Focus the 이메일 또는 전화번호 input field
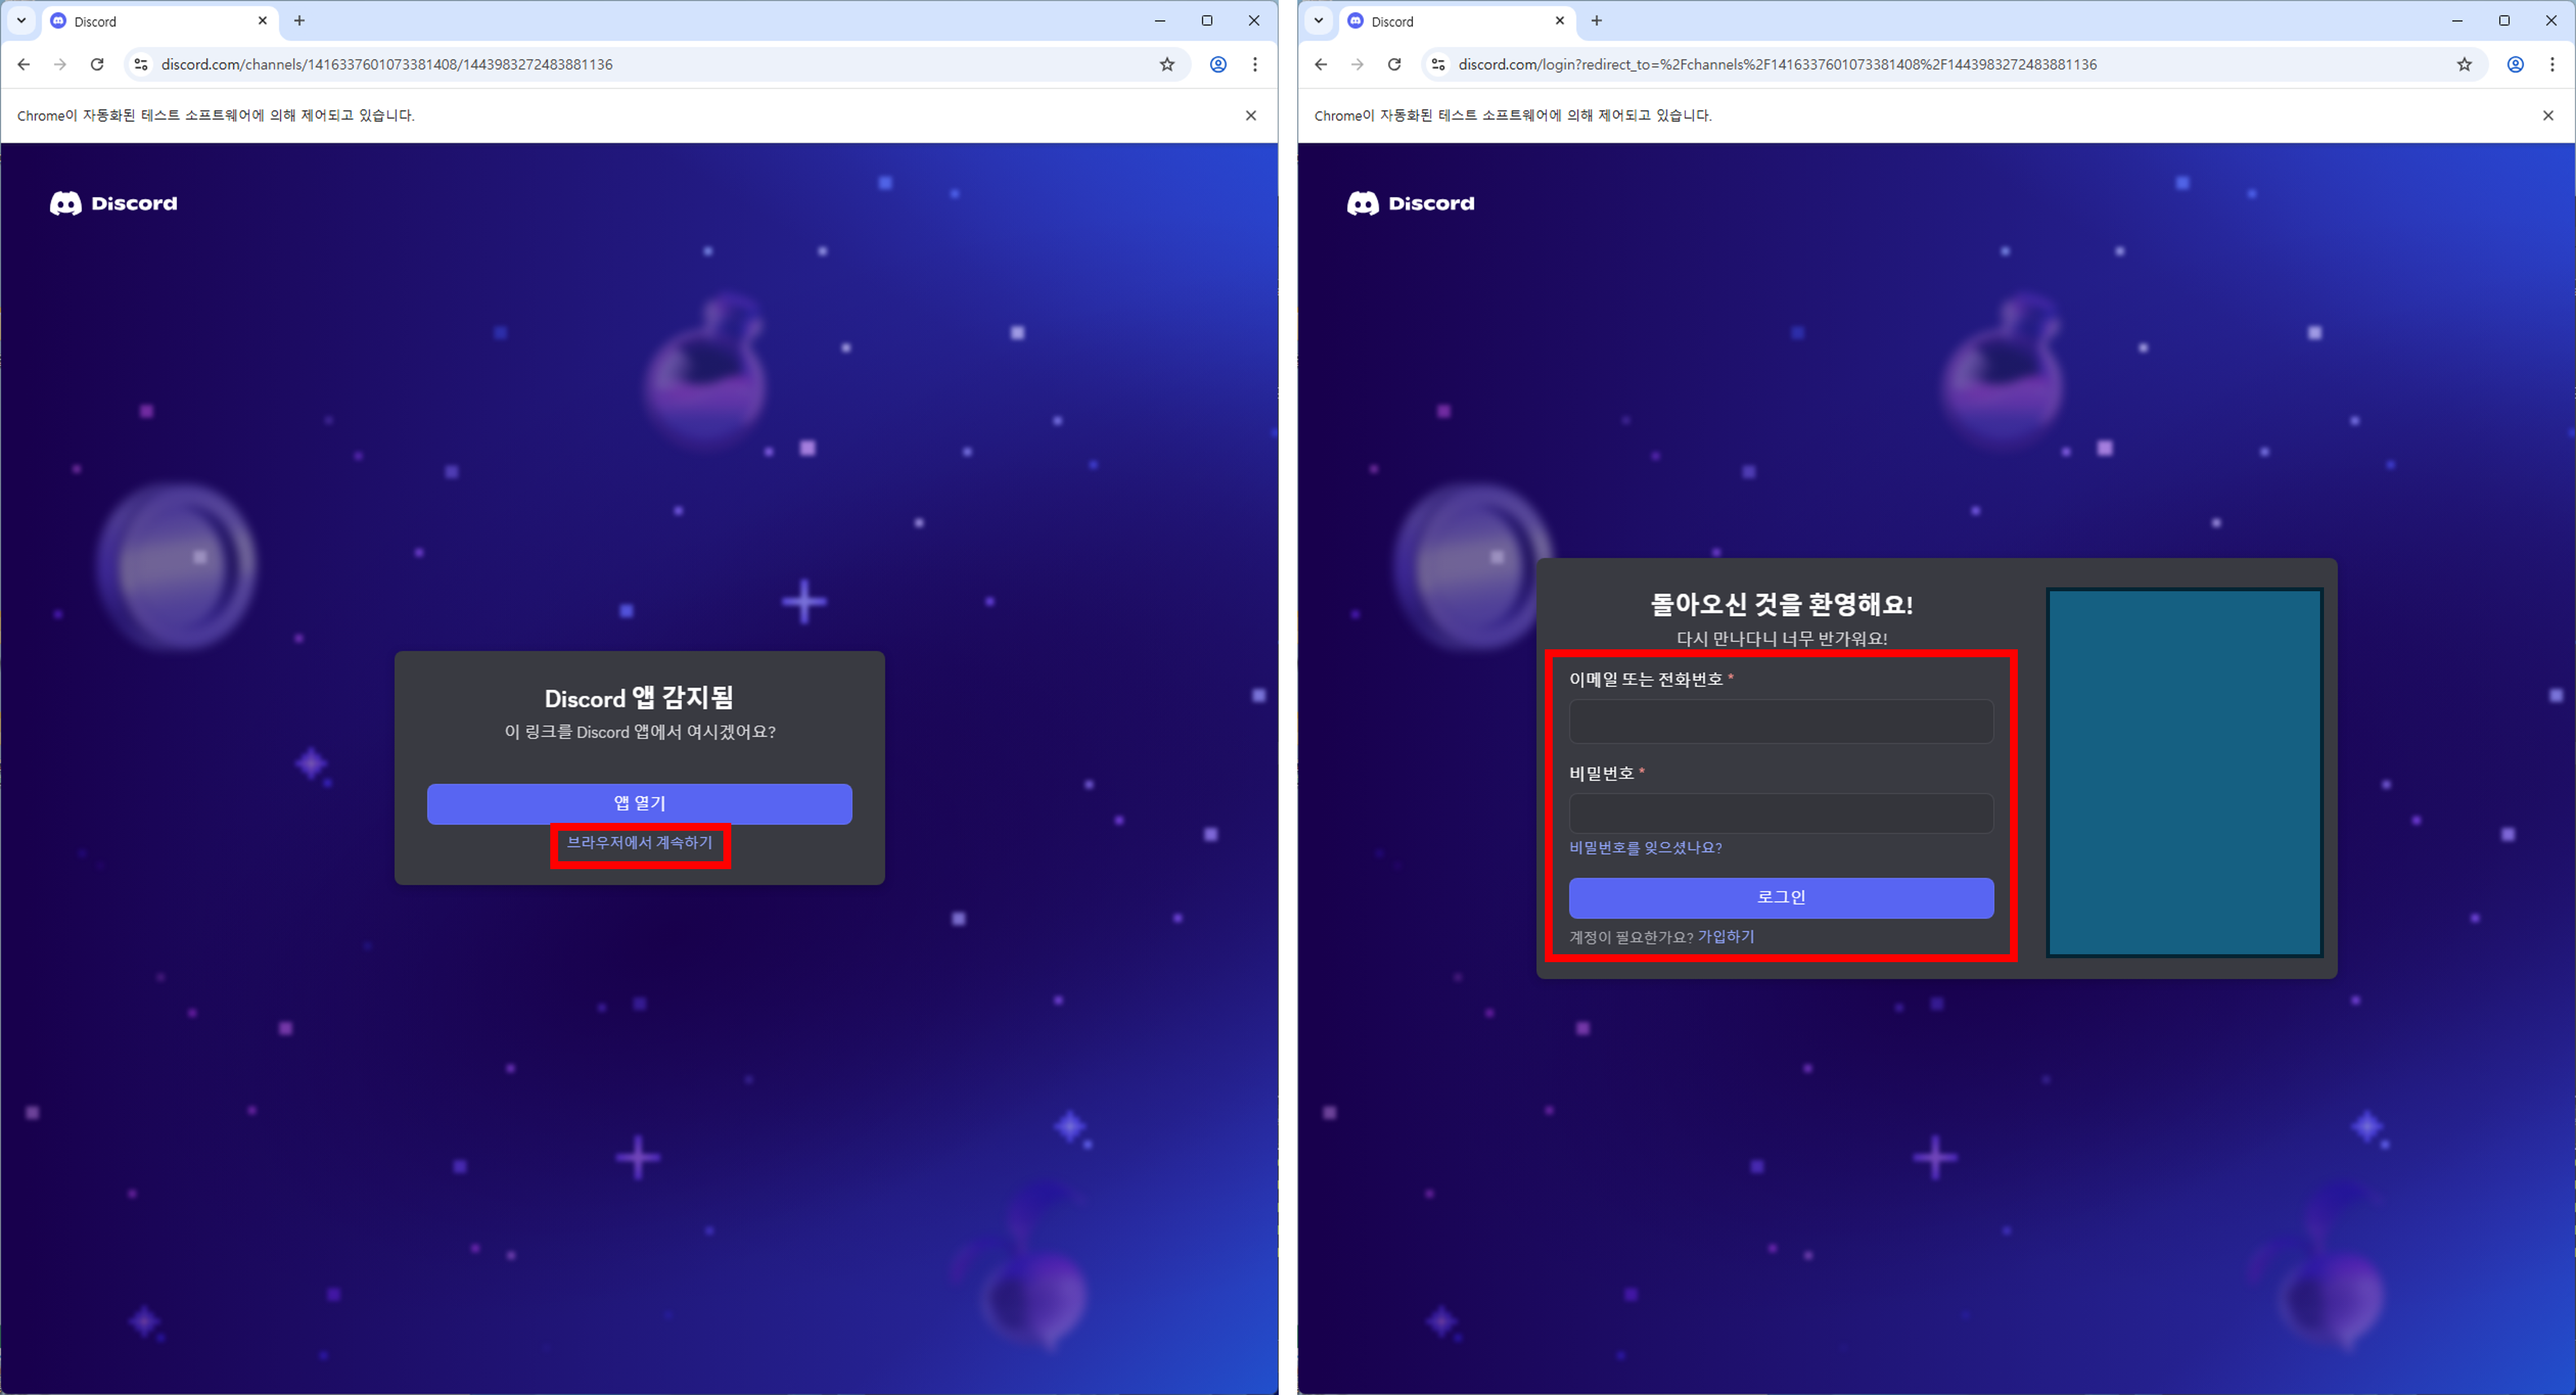This screenshot has height=1395, width=2576. coord(1780,721)
